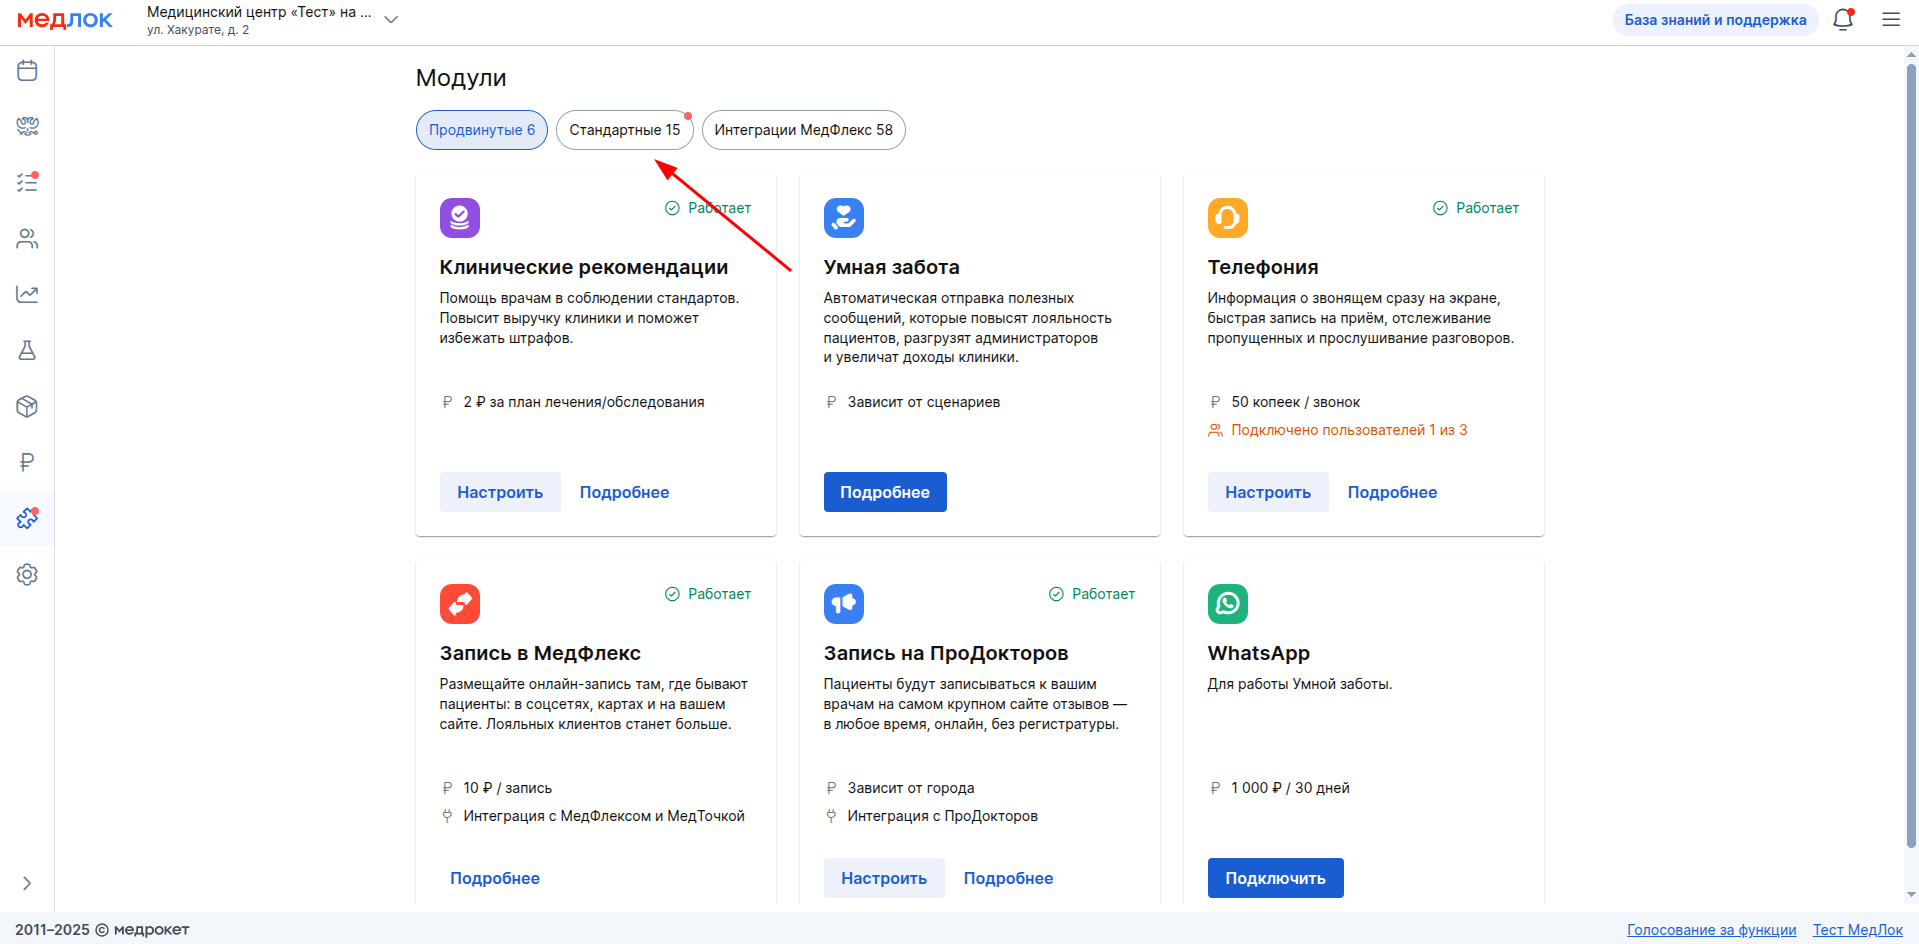Click Работает status on Телефония card
Viewport: 1919px width, 944px height.
click(x=1476, y=208)
